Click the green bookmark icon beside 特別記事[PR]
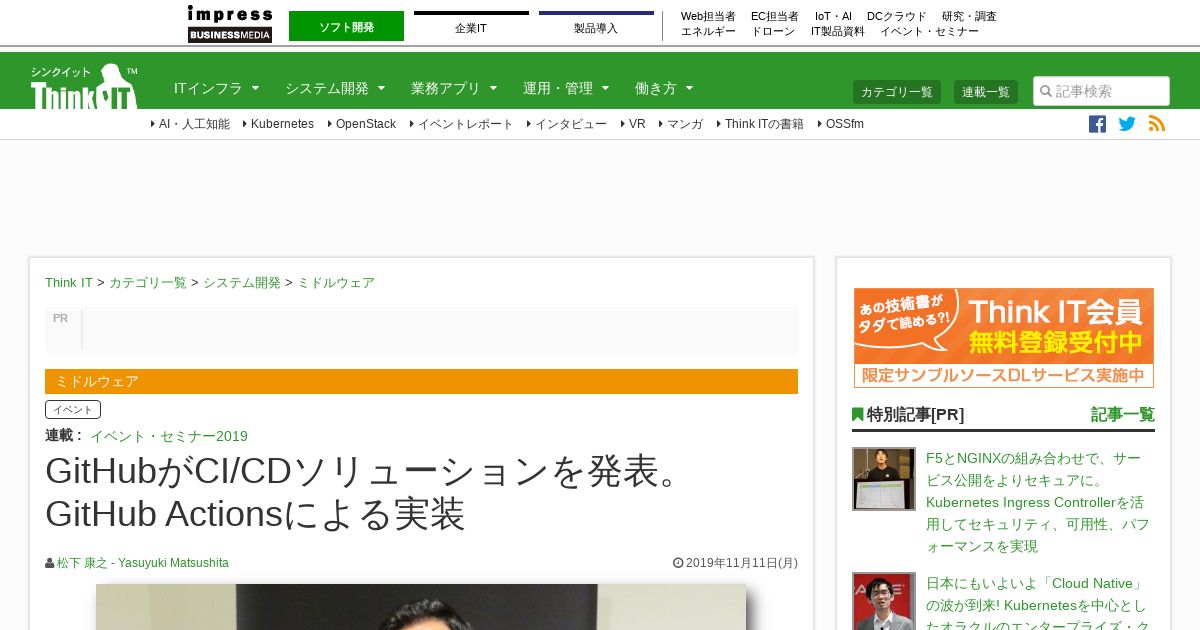1200x630 pixels. [857, 414]
